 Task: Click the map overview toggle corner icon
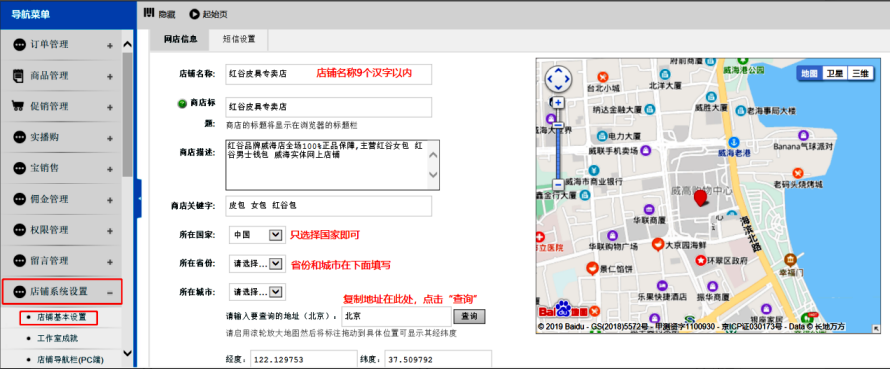875,329
